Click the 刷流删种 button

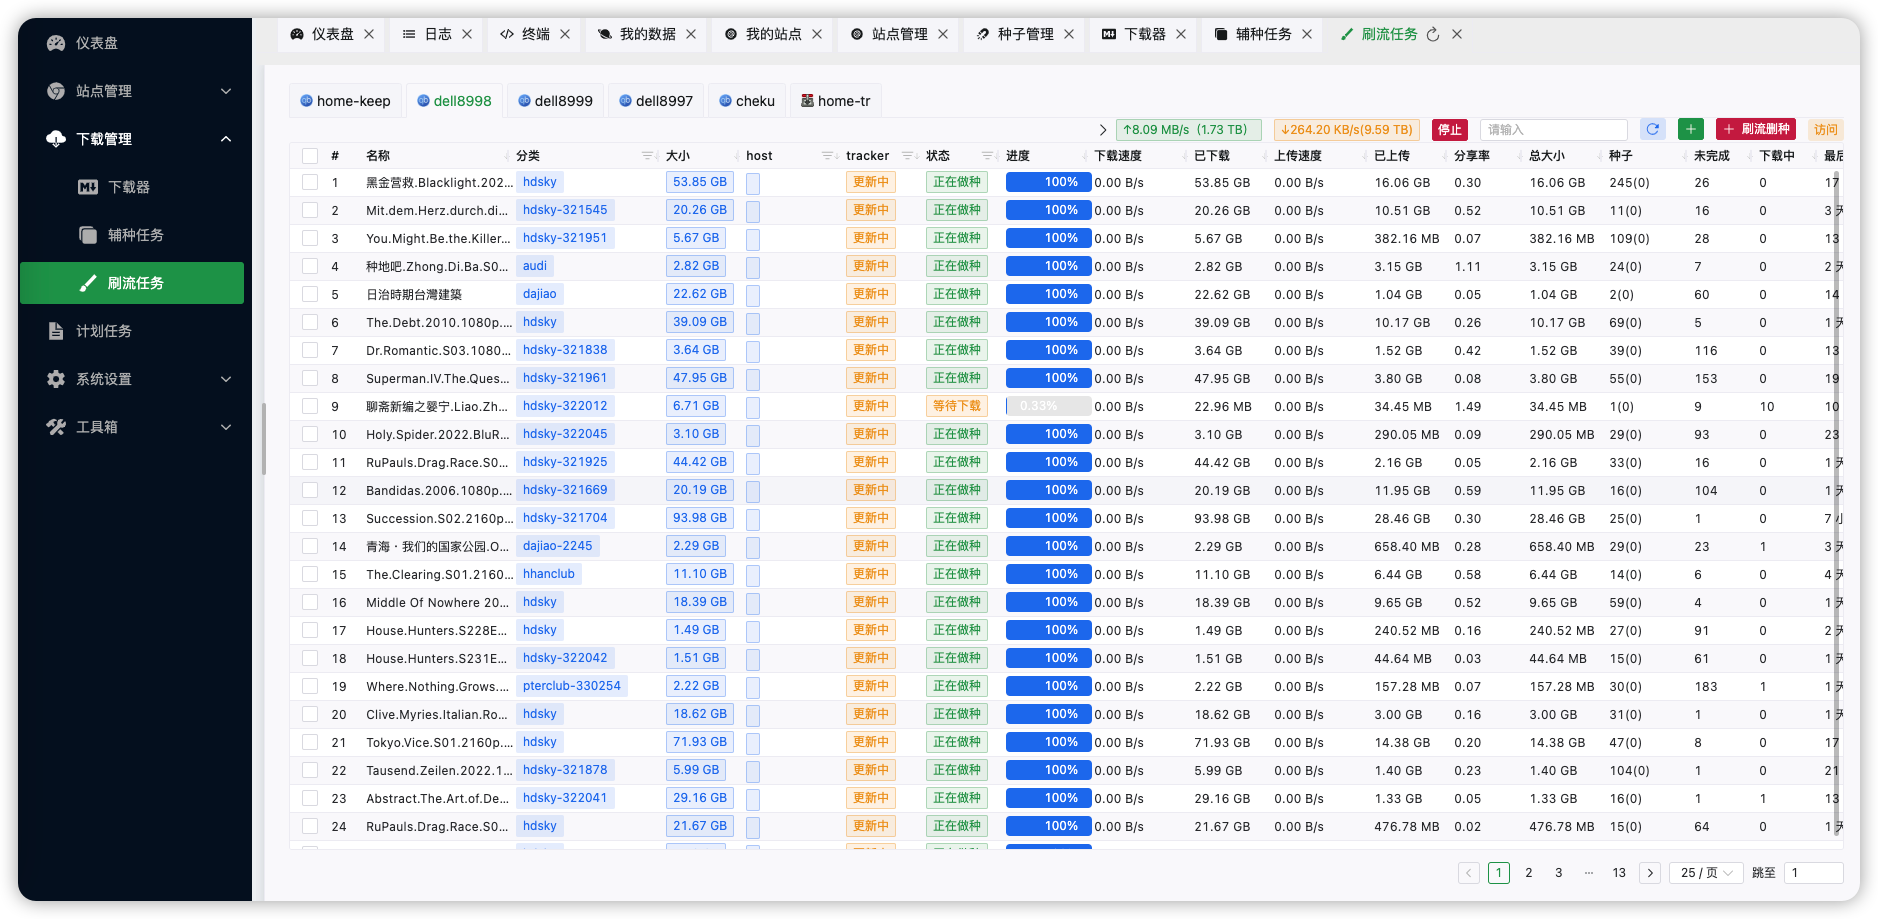point(1756,129)
